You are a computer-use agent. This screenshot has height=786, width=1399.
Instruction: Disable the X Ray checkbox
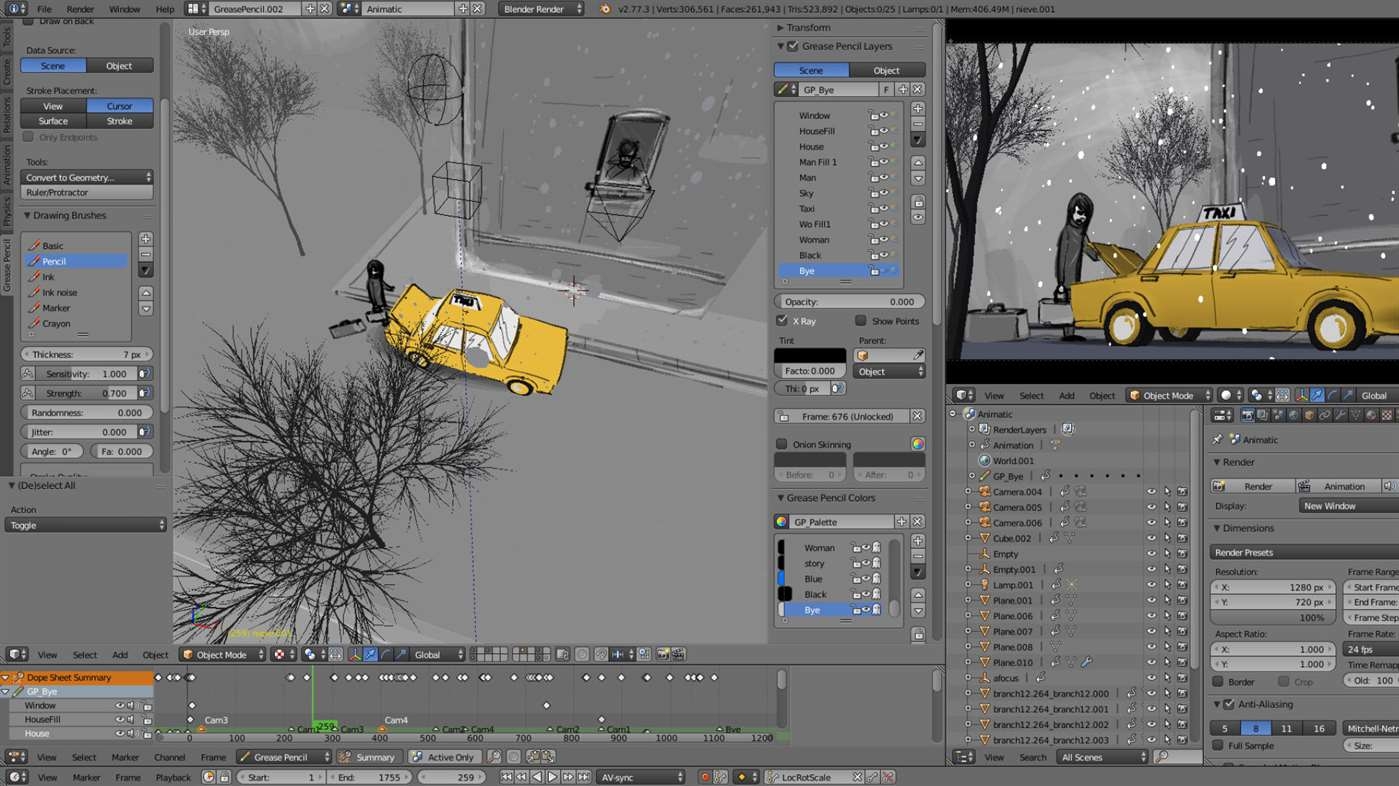[782, 321]
